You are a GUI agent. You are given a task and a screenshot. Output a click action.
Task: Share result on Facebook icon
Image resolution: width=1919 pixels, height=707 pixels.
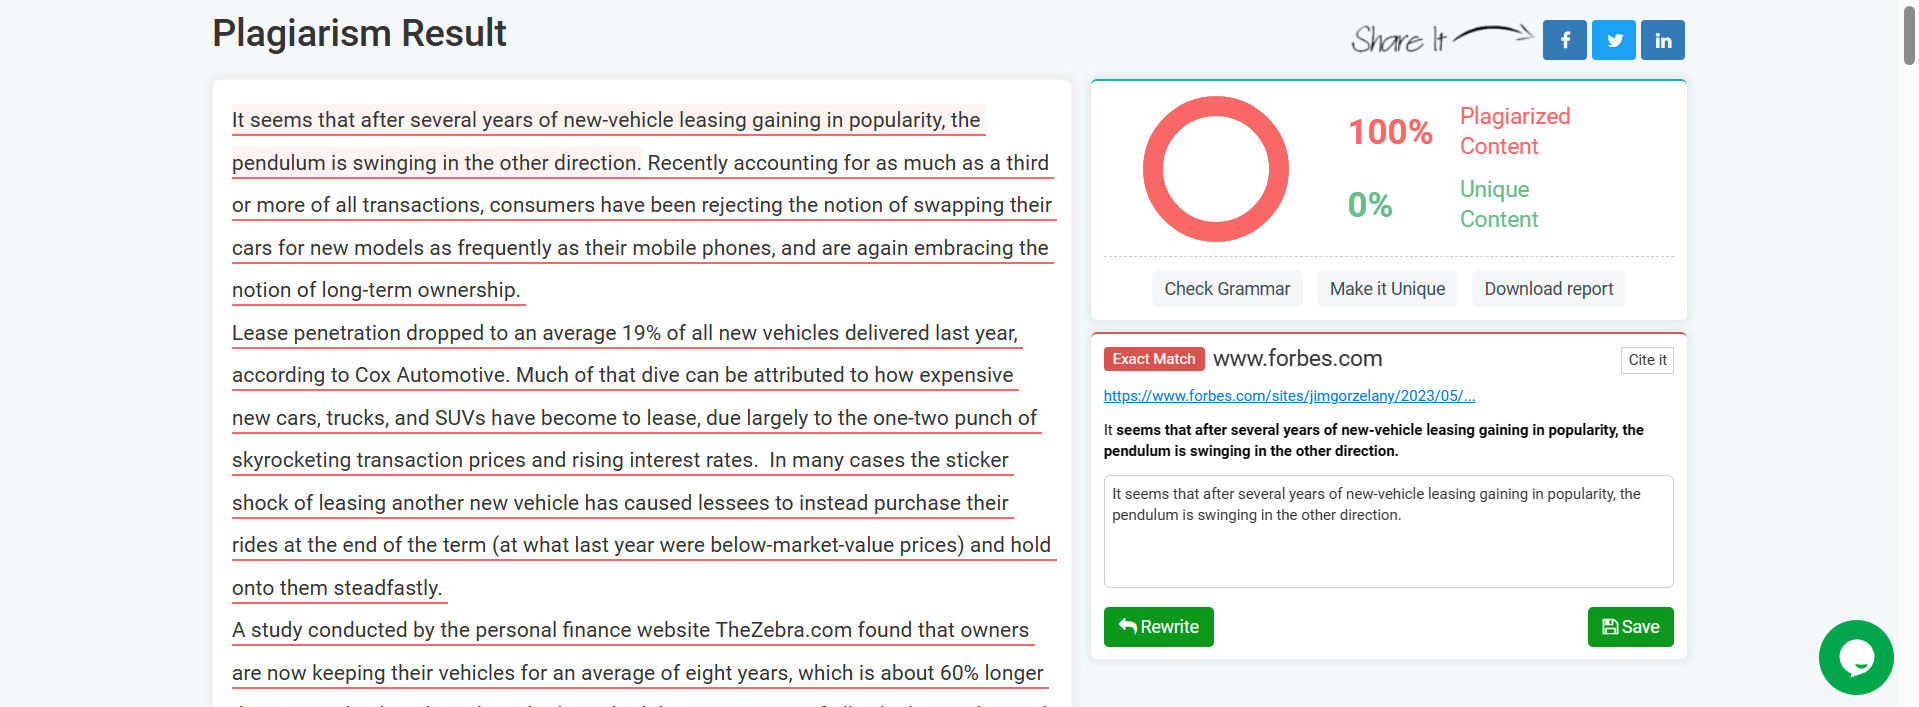(x=1564, y=40)
